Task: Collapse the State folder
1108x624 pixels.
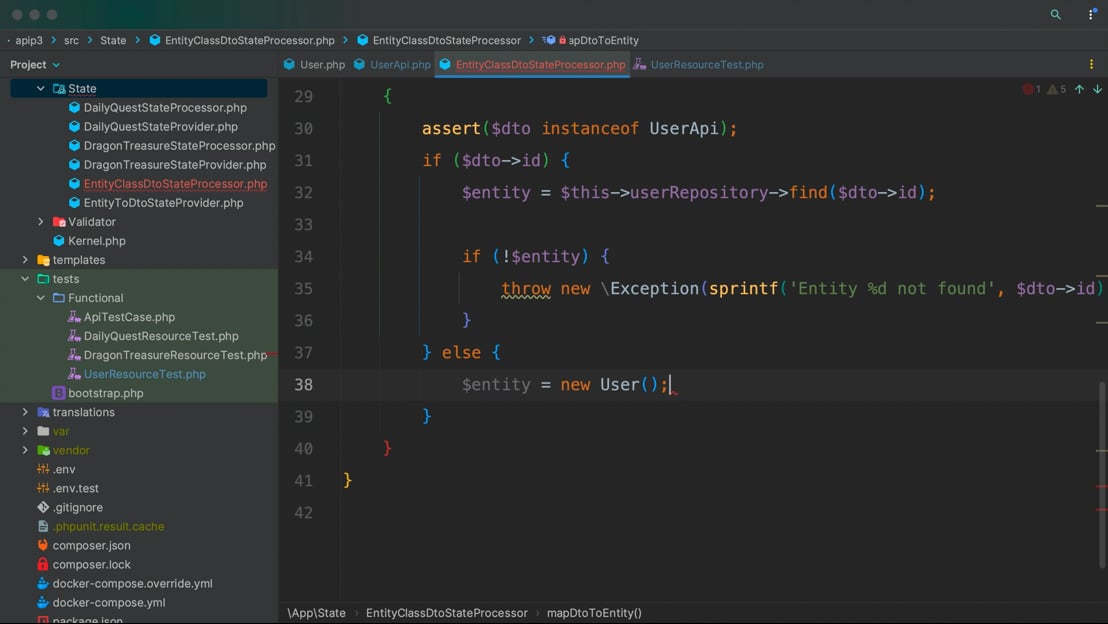Action: click(41, 88)
